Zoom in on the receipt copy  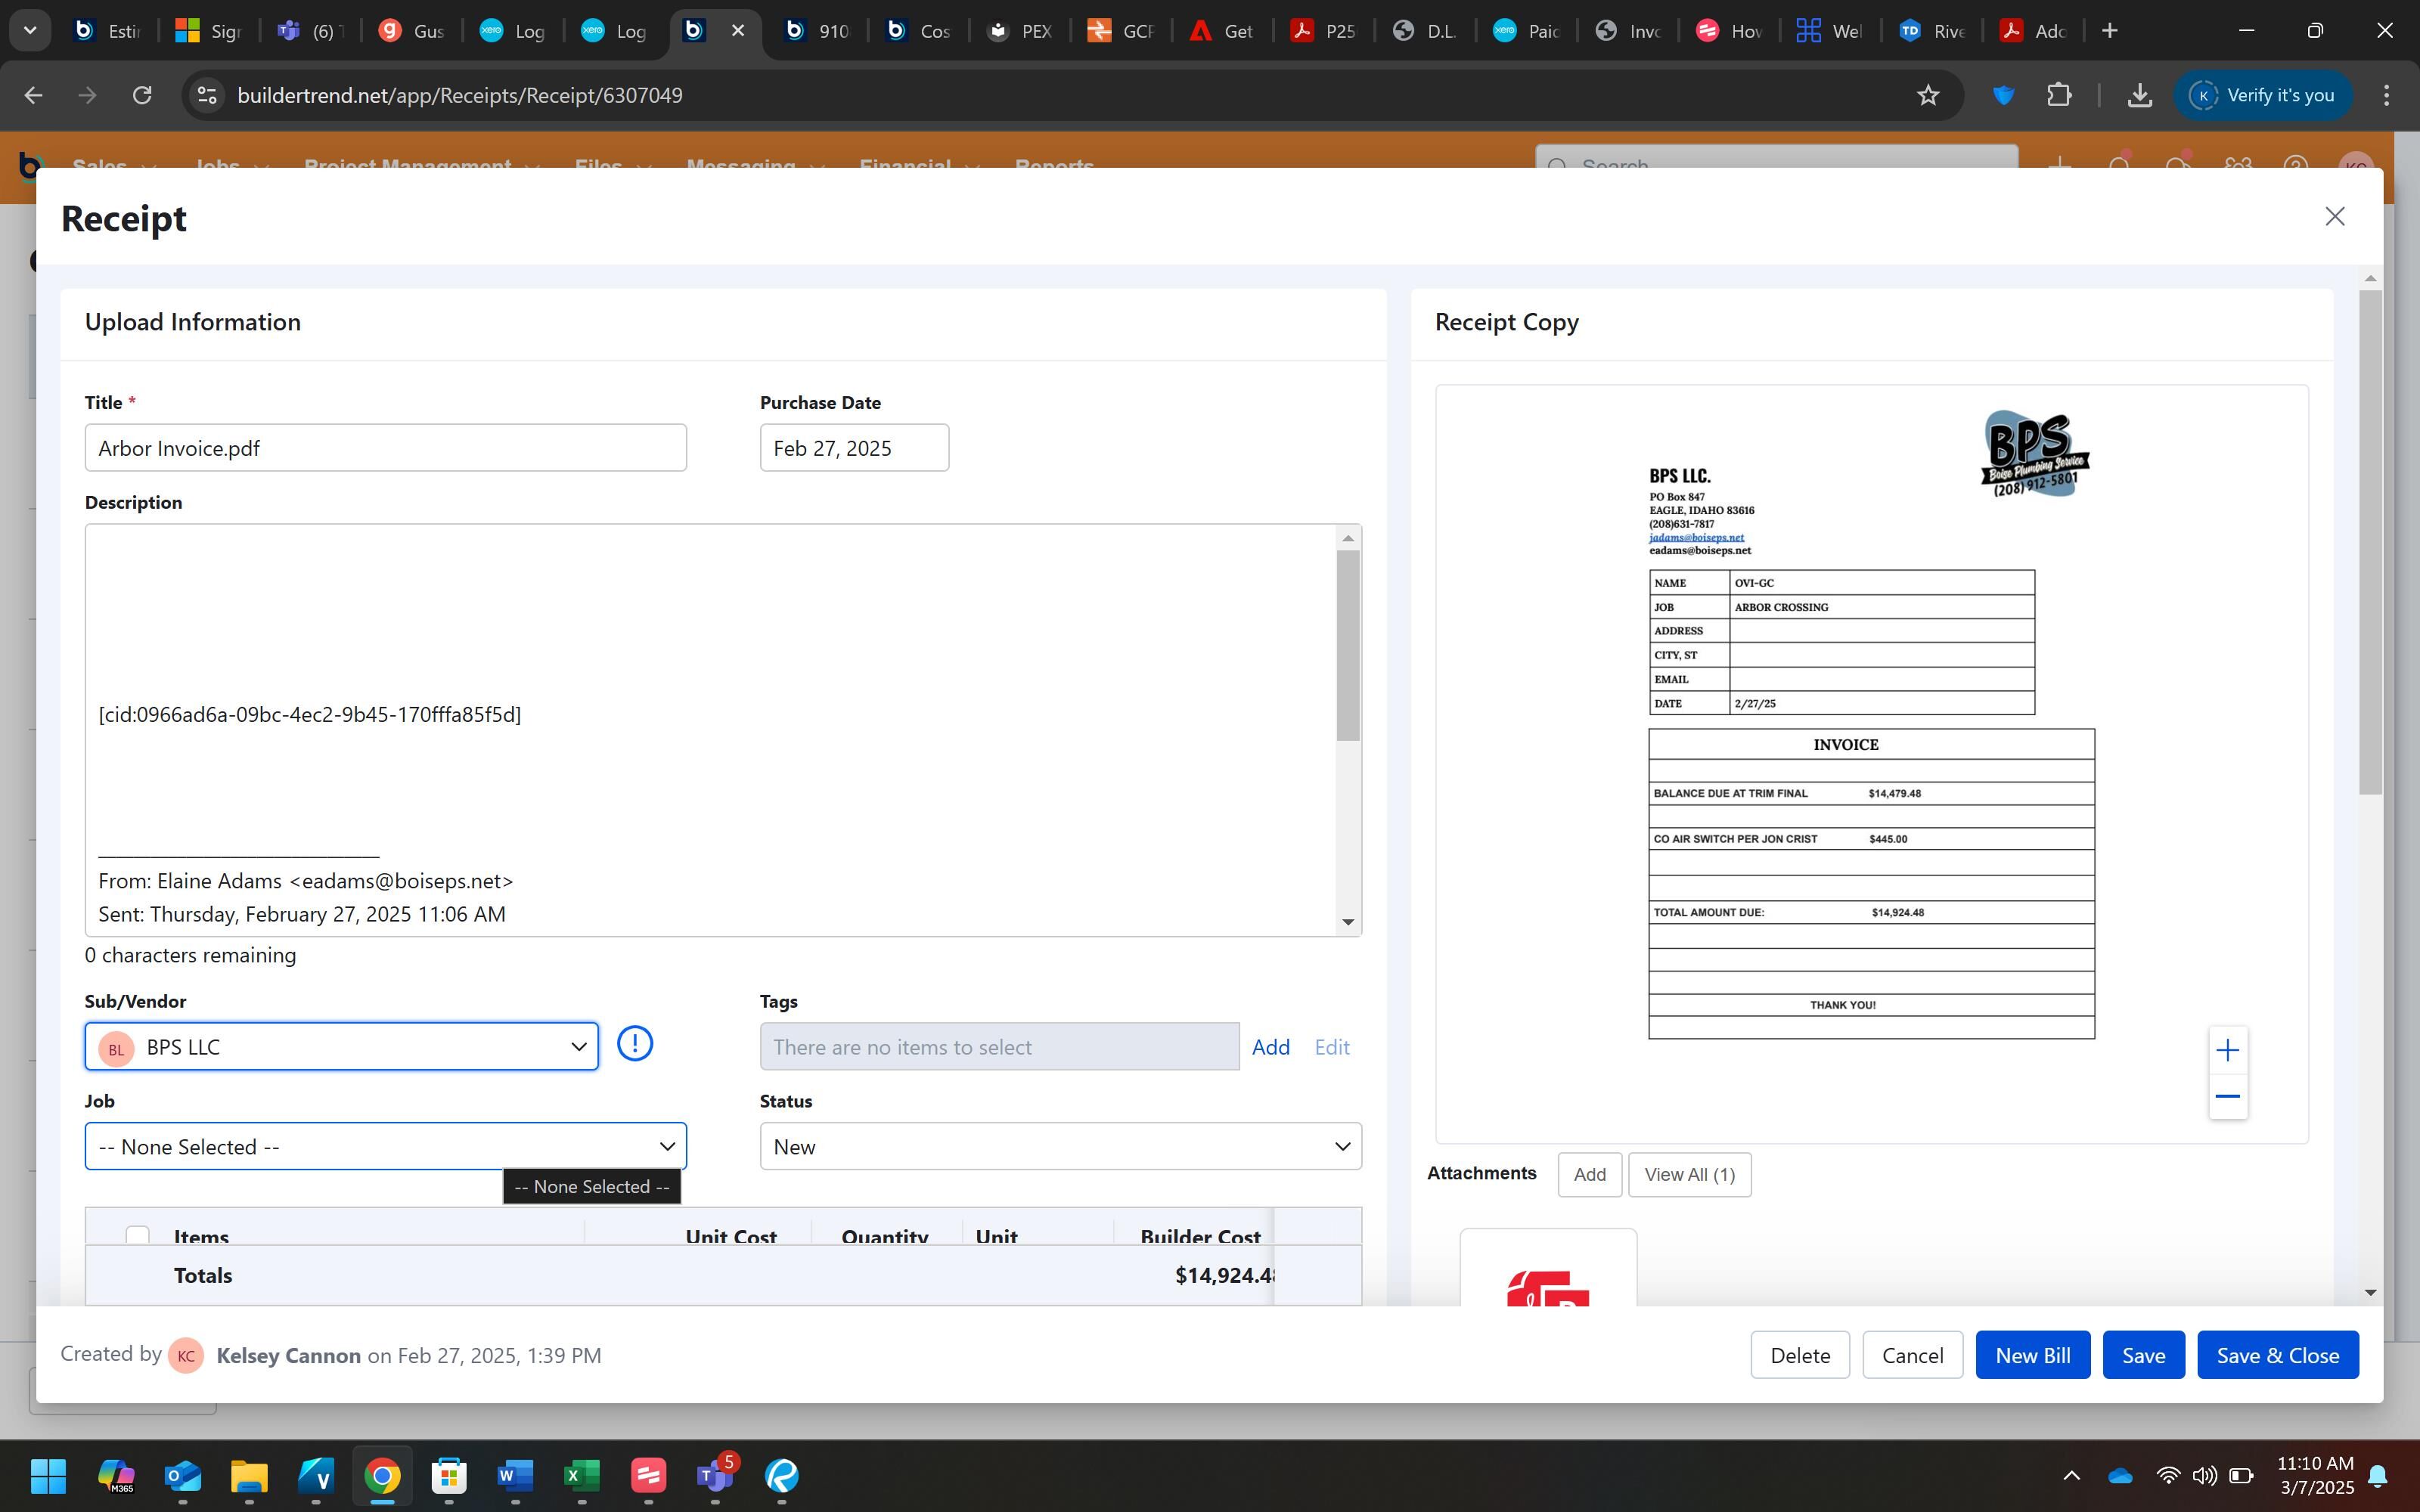click(2227, 1050)
